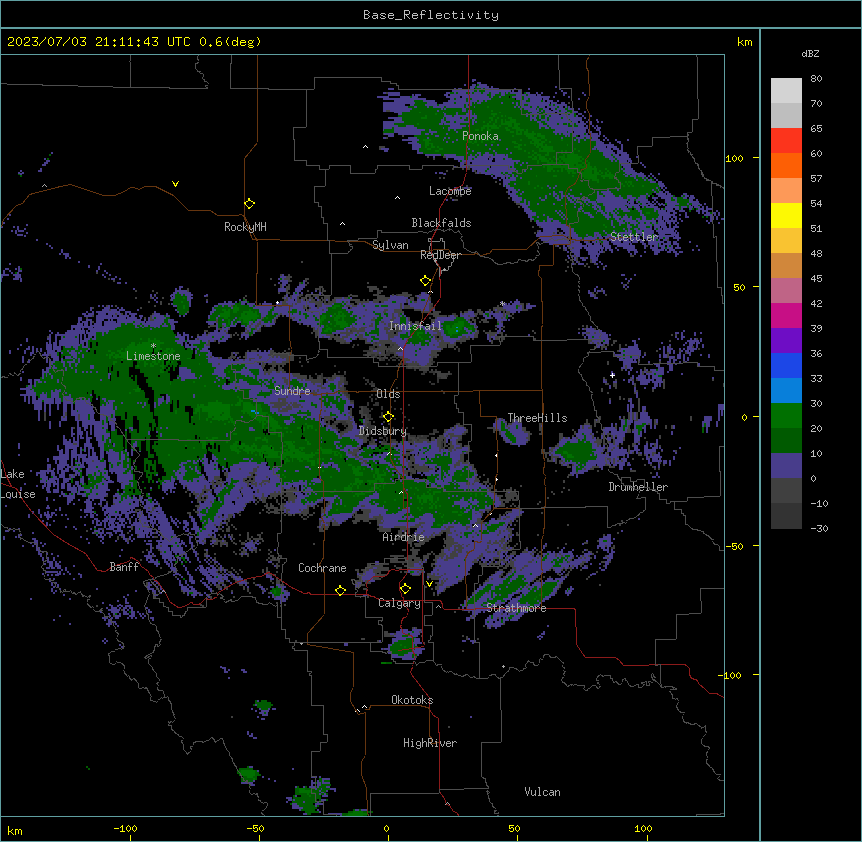Click the Innisfail city label
Viewport: 862px width, 842px height.
(x=415, y=326)
